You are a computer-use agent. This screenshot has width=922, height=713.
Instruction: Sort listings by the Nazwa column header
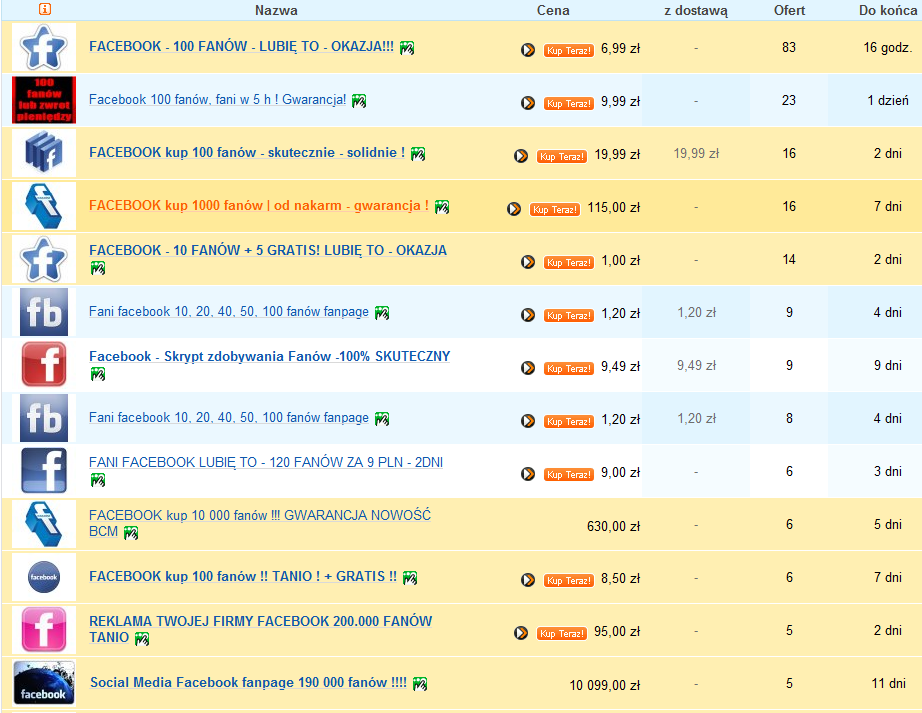point(276,10)
